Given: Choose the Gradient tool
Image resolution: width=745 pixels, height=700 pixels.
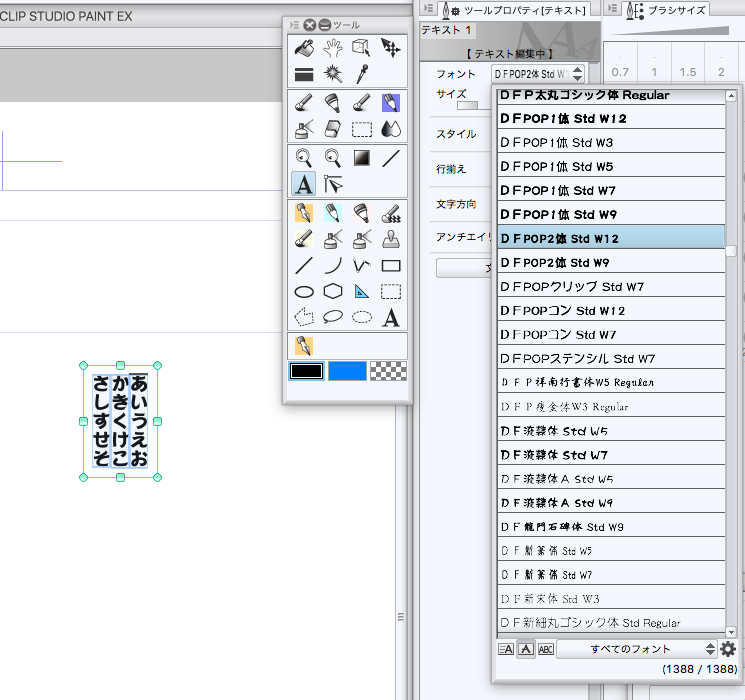Looking at the screenshot, I should (x=362, y=157).
